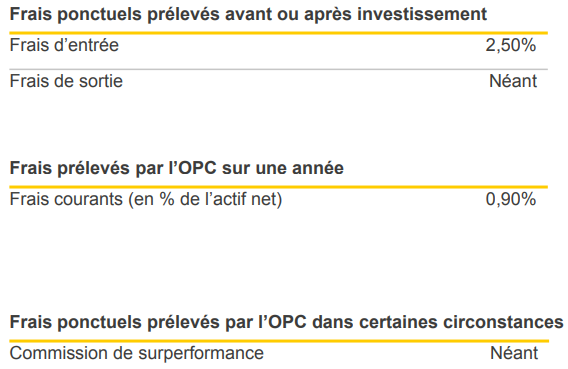
Task: Click the 2,50% entry fee value
Action: click(511, 45)
